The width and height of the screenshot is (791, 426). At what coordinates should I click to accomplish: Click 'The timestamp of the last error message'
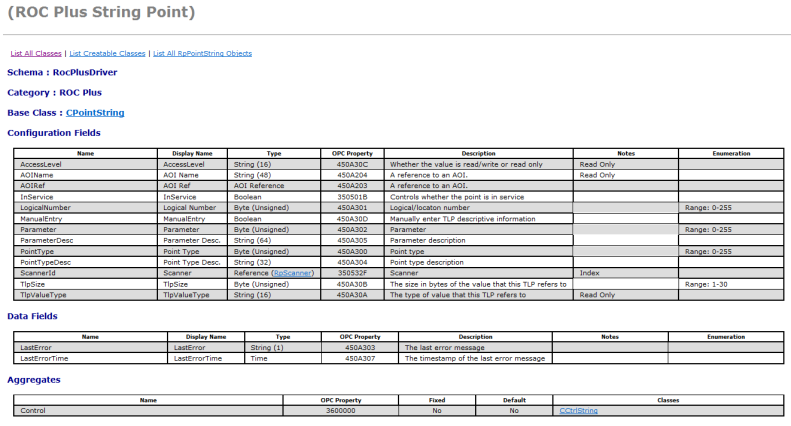tap(475, 359)
